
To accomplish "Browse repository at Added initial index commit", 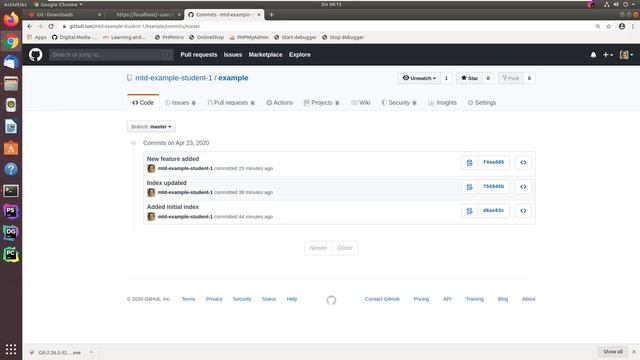I will [523, 211].
